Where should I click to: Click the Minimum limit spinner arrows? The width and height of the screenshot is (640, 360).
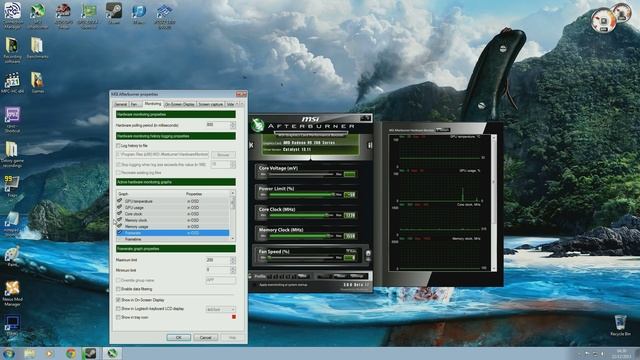[233, 270]
